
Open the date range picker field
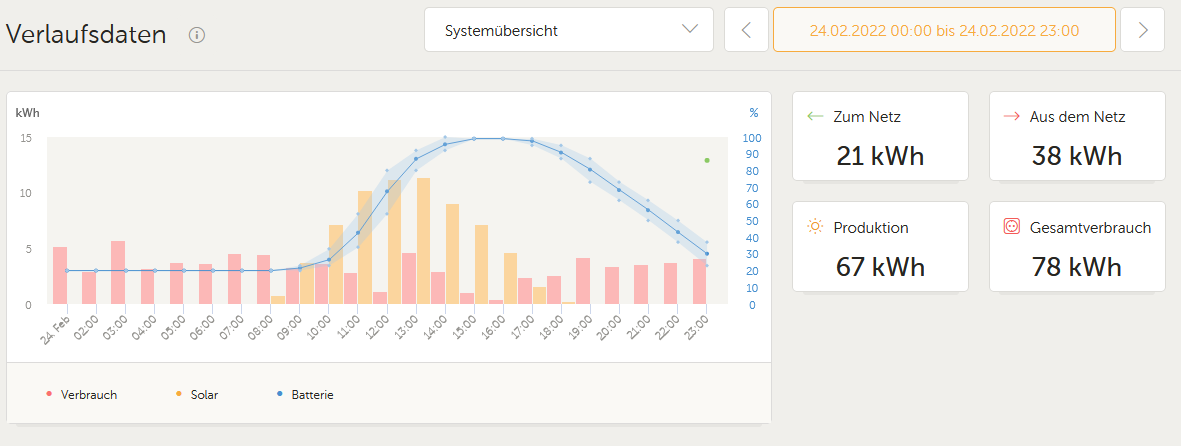[943, 30]
